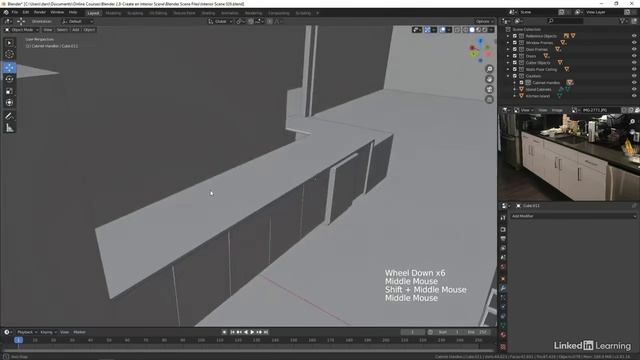The image size is (640, 360).
Task: Click the current frame number field
Action: coord(413,332)
